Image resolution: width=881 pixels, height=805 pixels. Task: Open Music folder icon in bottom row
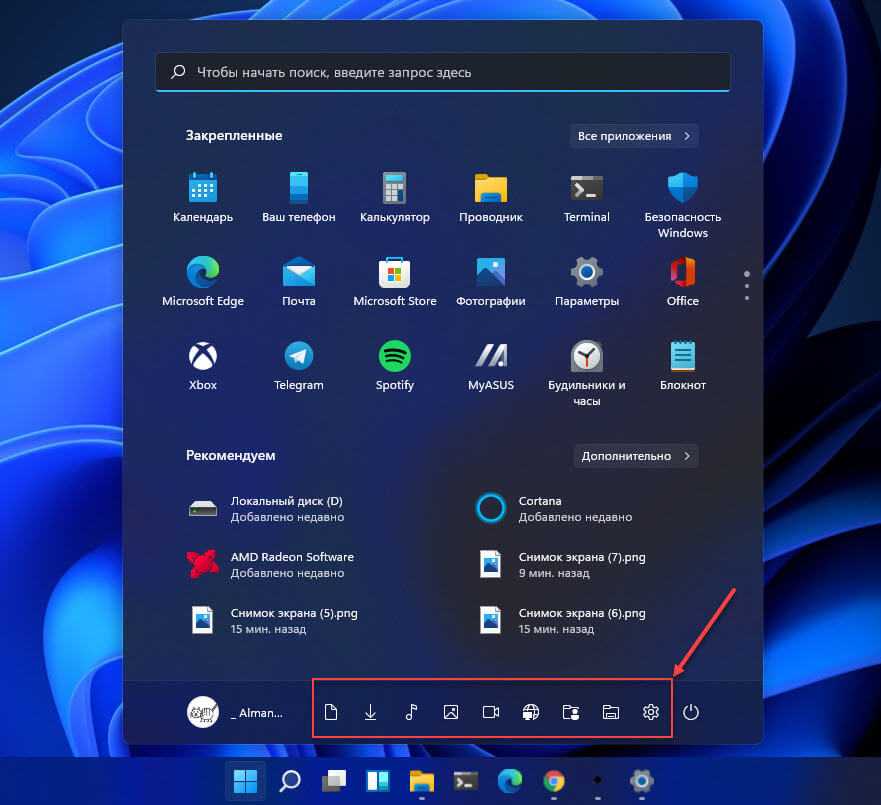(x=411, y=712)
